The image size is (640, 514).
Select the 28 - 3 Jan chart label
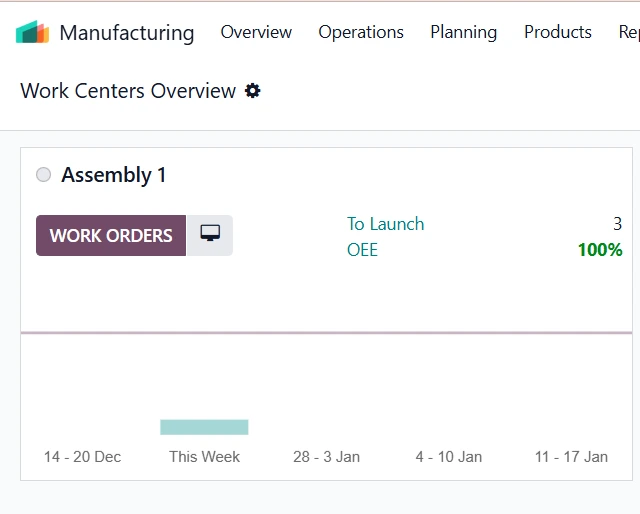(x=326, y=457)
